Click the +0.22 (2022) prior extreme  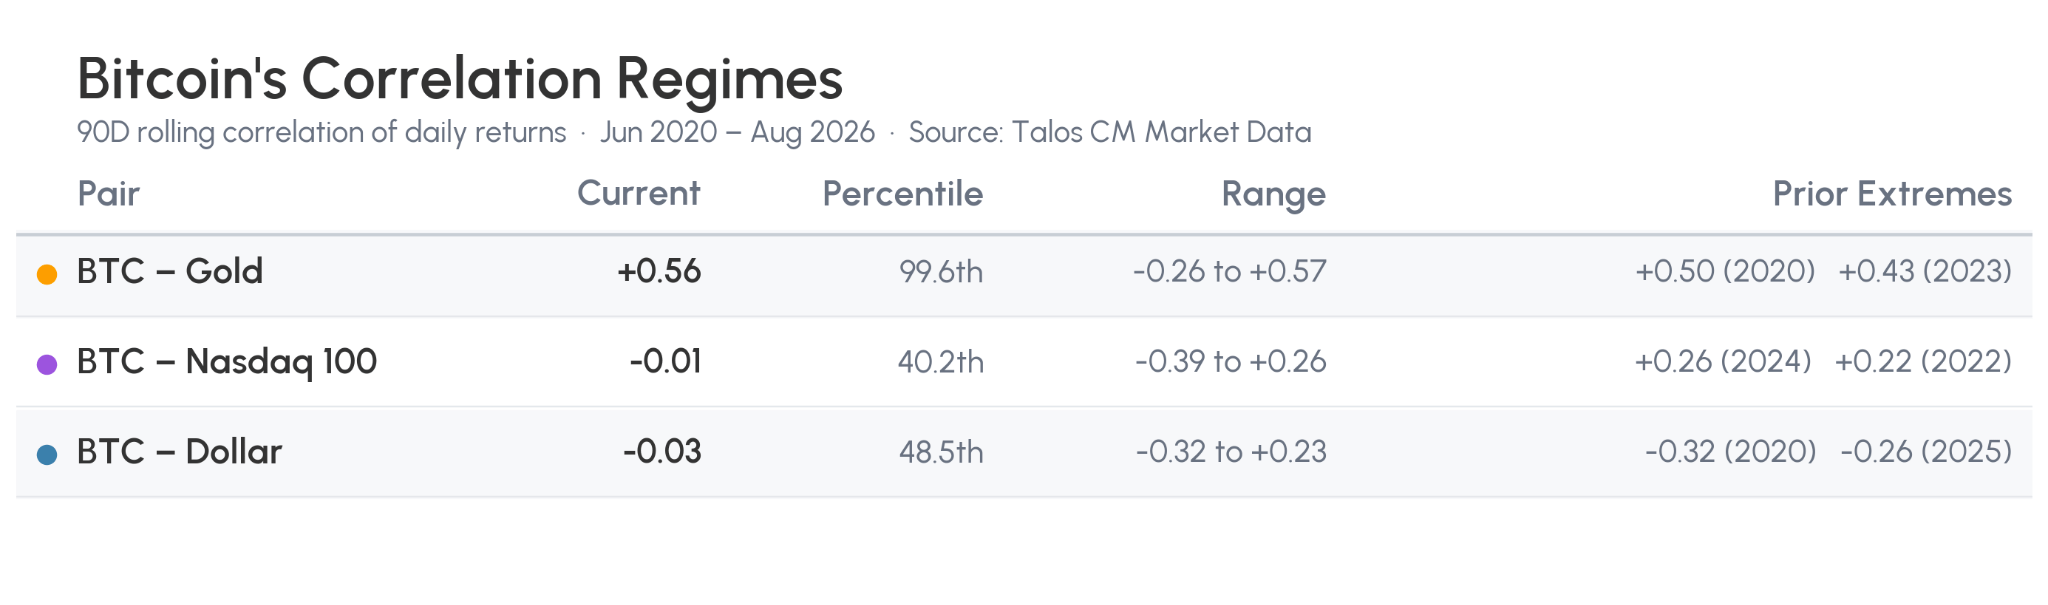(1923, 361)
